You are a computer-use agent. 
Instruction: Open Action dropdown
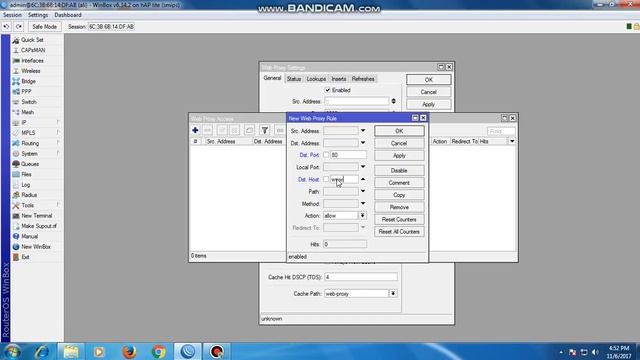(x=362, y=216)
